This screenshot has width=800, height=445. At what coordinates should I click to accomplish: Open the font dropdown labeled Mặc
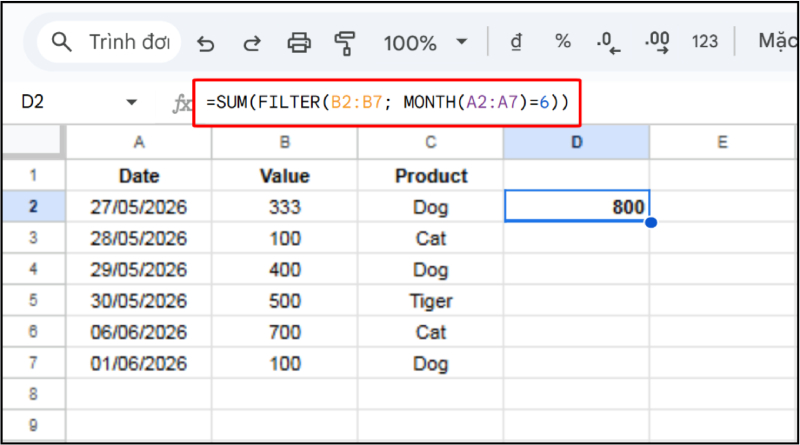(770, 42)
